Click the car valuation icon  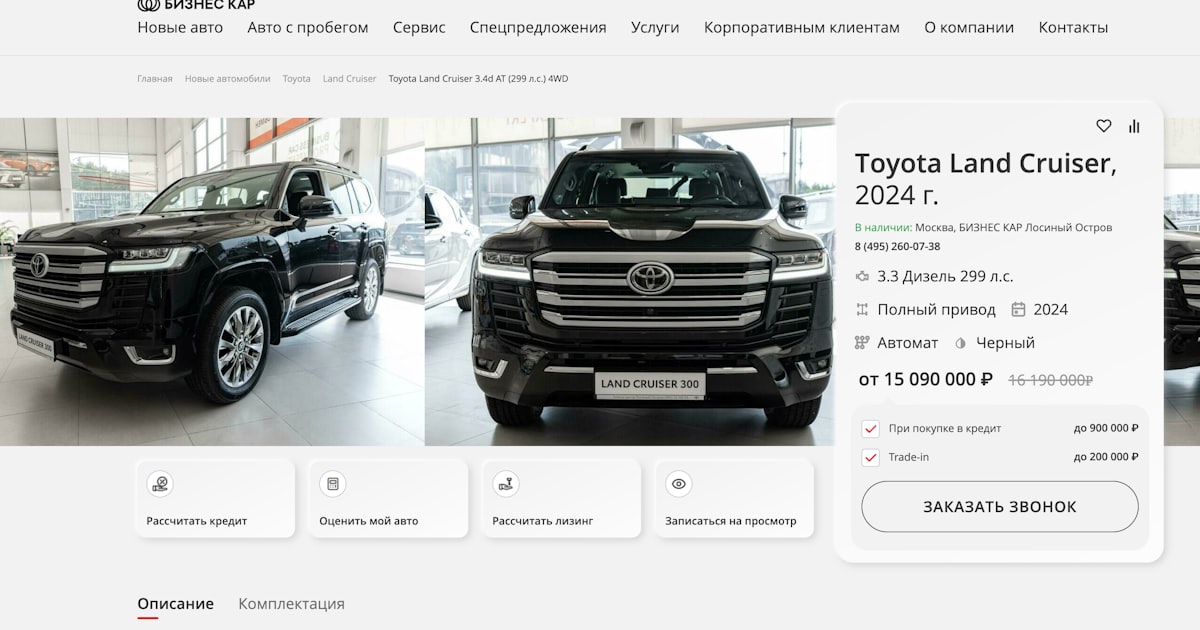(x=333, y=484)
